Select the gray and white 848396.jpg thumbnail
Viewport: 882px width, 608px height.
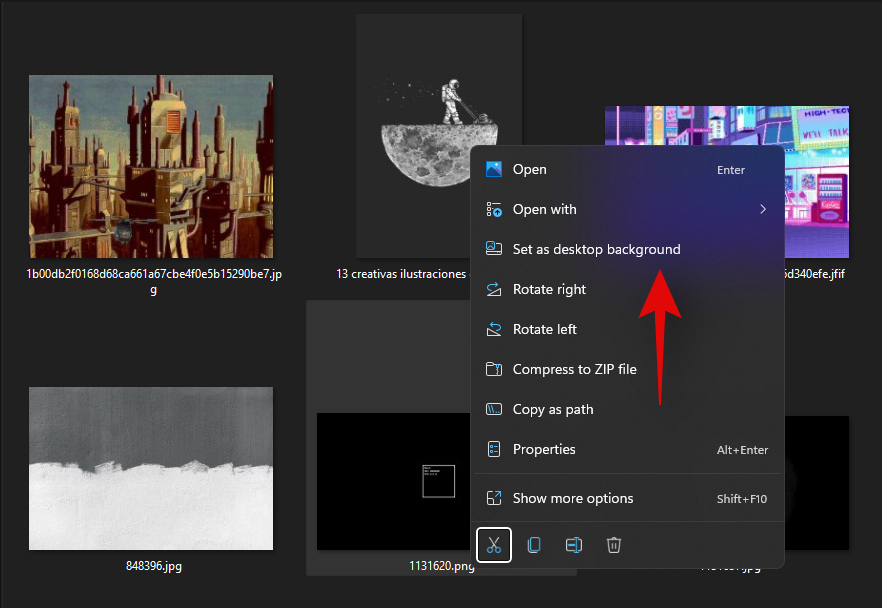tap(151, 468)
